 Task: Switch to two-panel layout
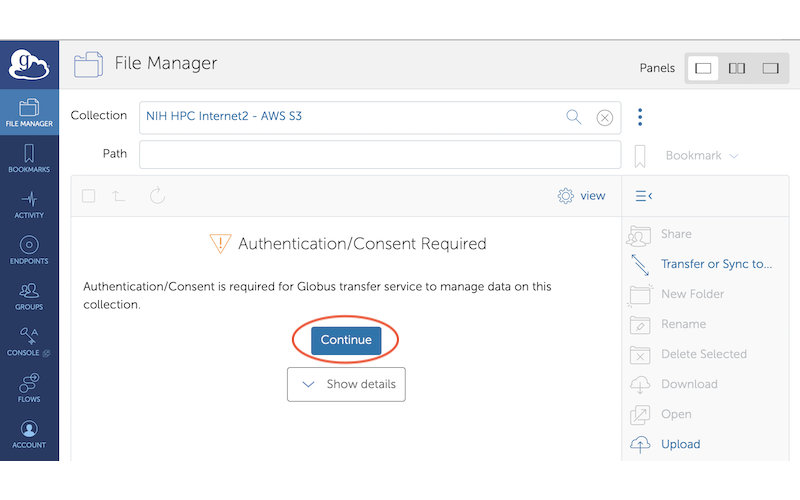click(737, 68)
